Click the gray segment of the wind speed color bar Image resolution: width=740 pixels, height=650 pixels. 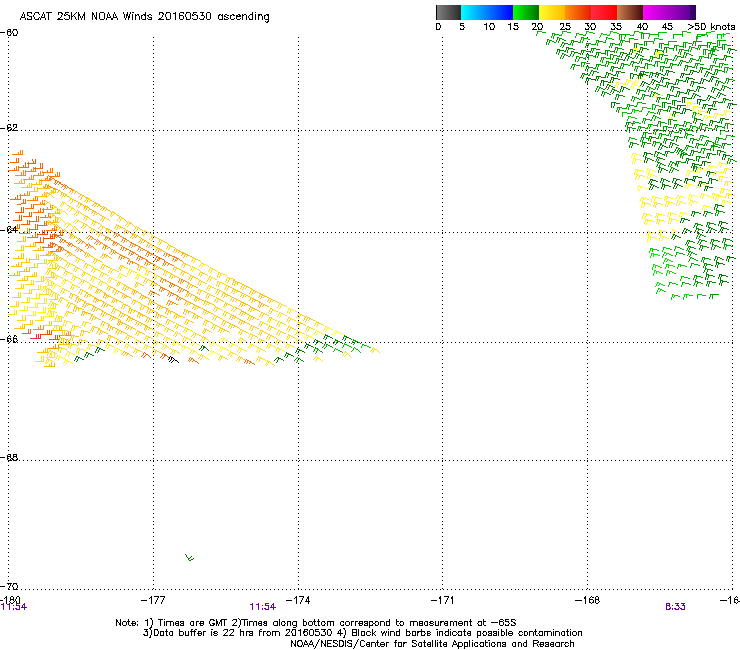tap(448, 12)
